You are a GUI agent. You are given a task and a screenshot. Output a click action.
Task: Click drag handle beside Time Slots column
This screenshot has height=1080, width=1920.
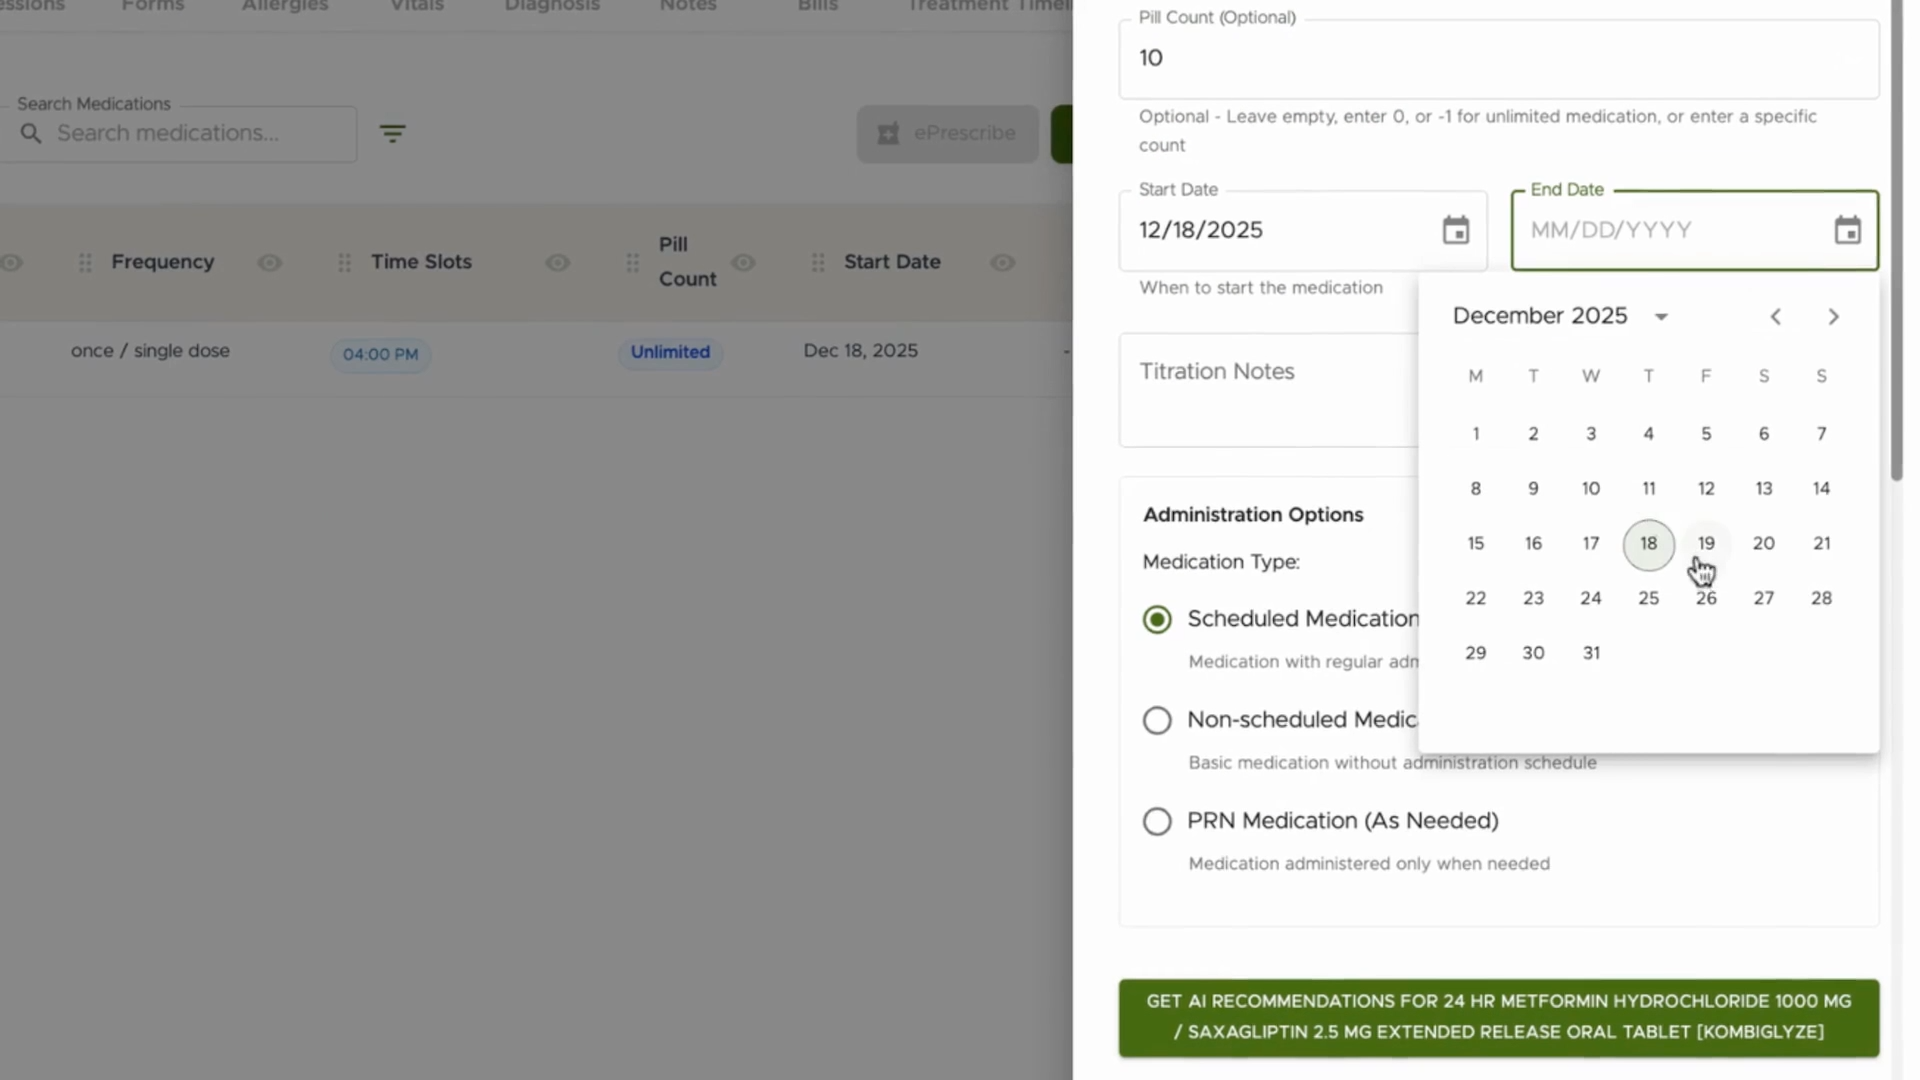344,263
